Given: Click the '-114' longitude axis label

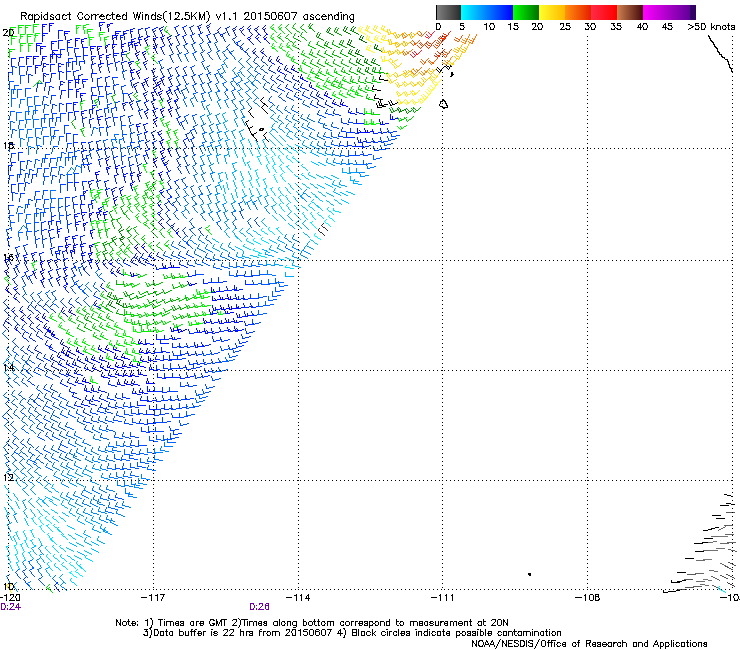Looking at the screenshot, I should [x=298, y=598].
